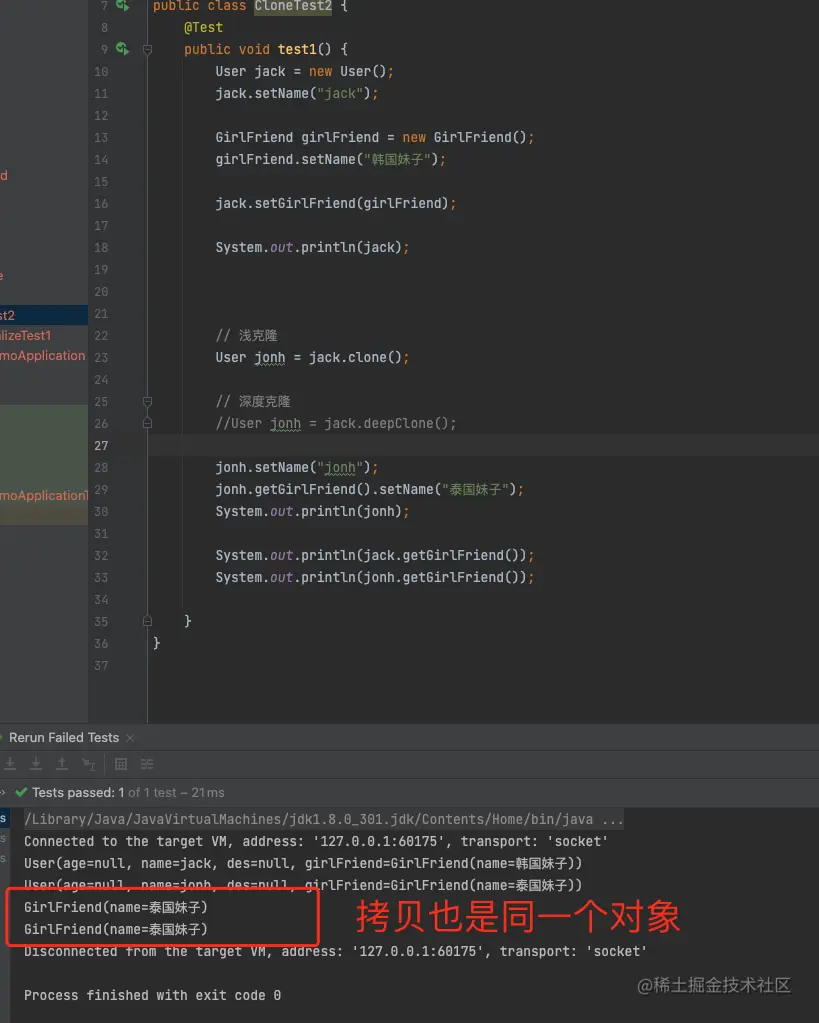Click the commented jack.deepClone() line
The height and width of the screenshot is (1023, 819).
(x=335, y=423)
